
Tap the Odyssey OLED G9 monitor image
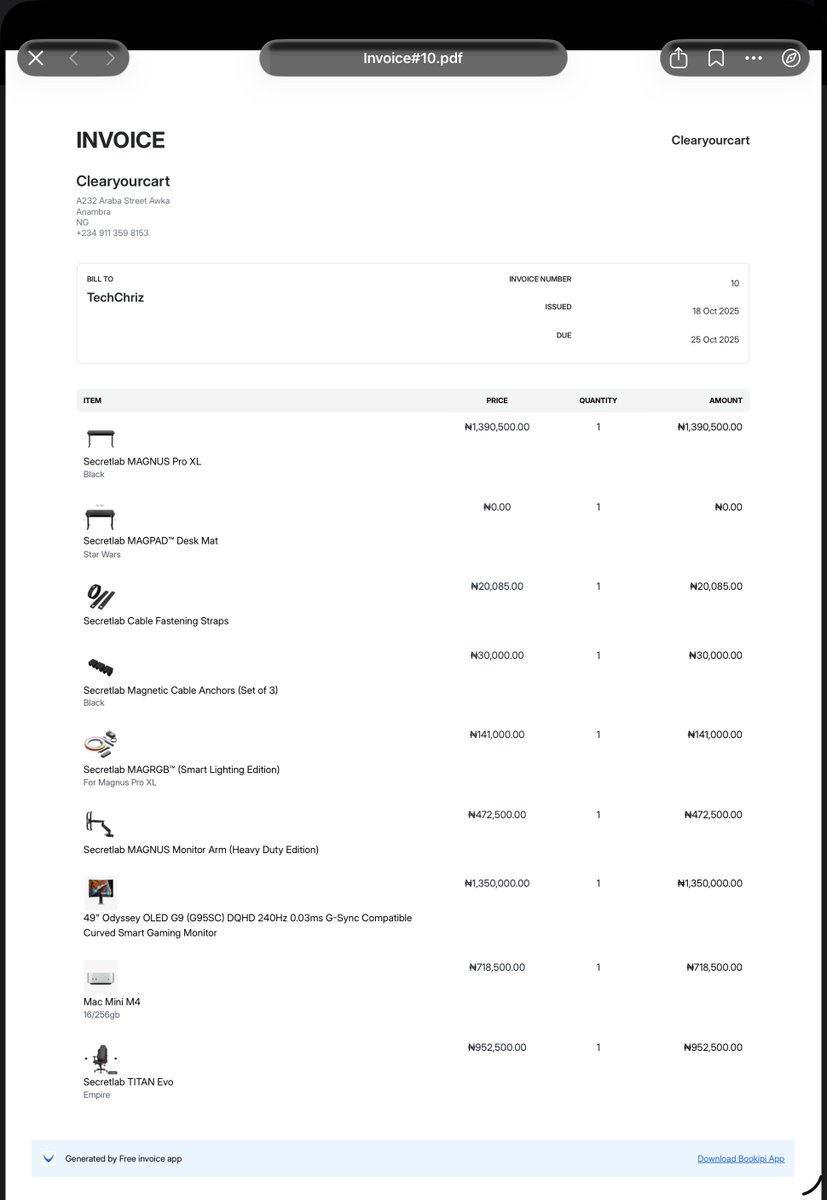coord(100,893)
